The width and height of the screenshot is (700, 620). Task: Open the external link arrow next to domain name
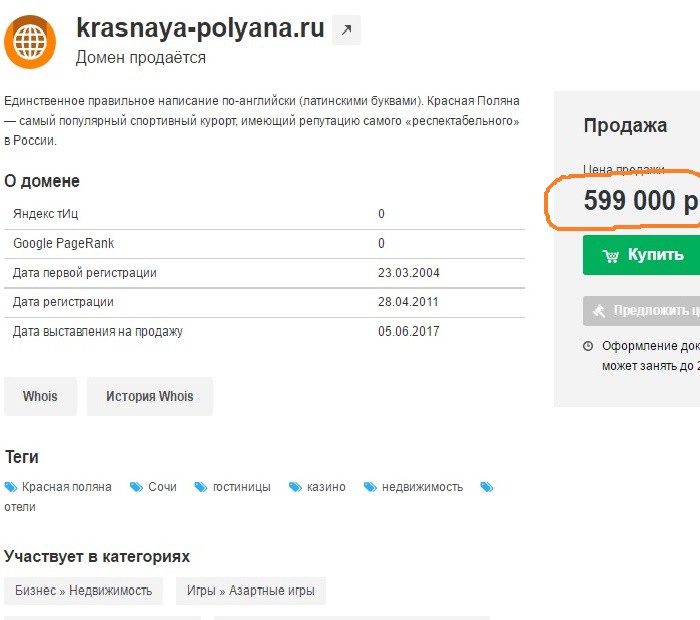(x=346, y=30)
